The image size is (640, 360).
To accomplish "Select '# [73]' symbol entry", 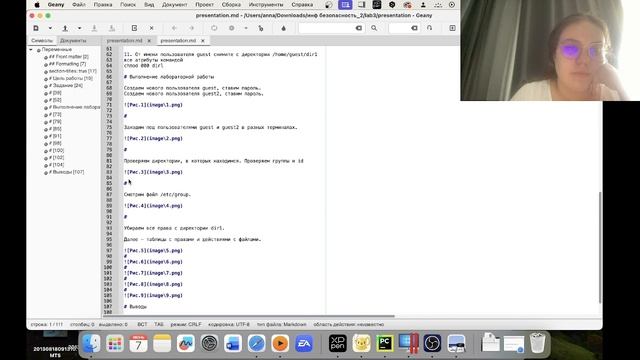I will (55, 115).
